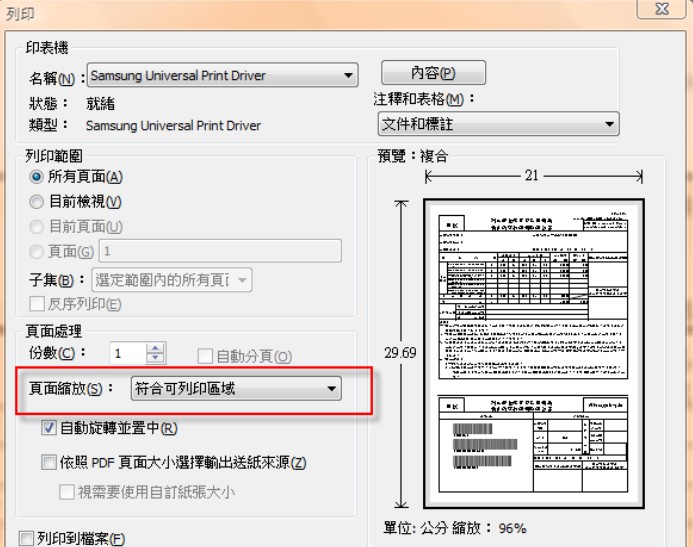Toggle the 反序列印 checkbox
The image size is (693, 547).
click(37, 305)
